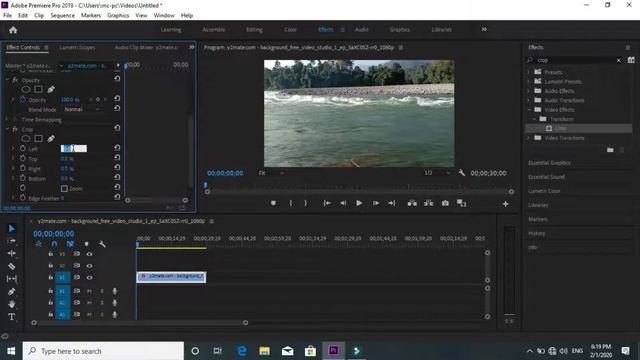Toggle the Zoom checkbox in Crop
640x360 pixels.
coord(64,189)
